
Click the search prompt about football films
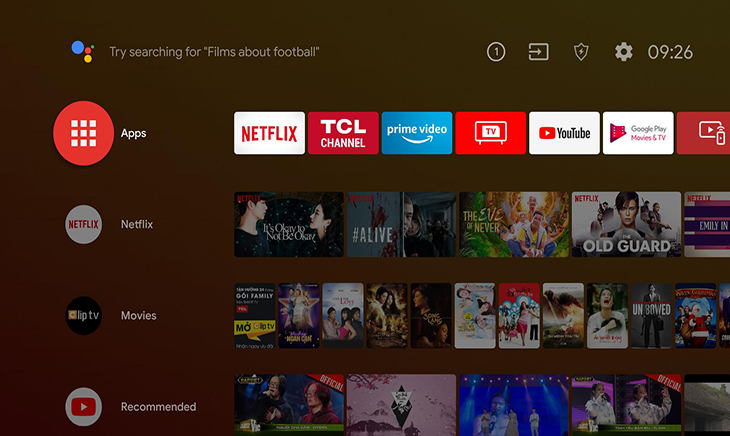point(214,52)
